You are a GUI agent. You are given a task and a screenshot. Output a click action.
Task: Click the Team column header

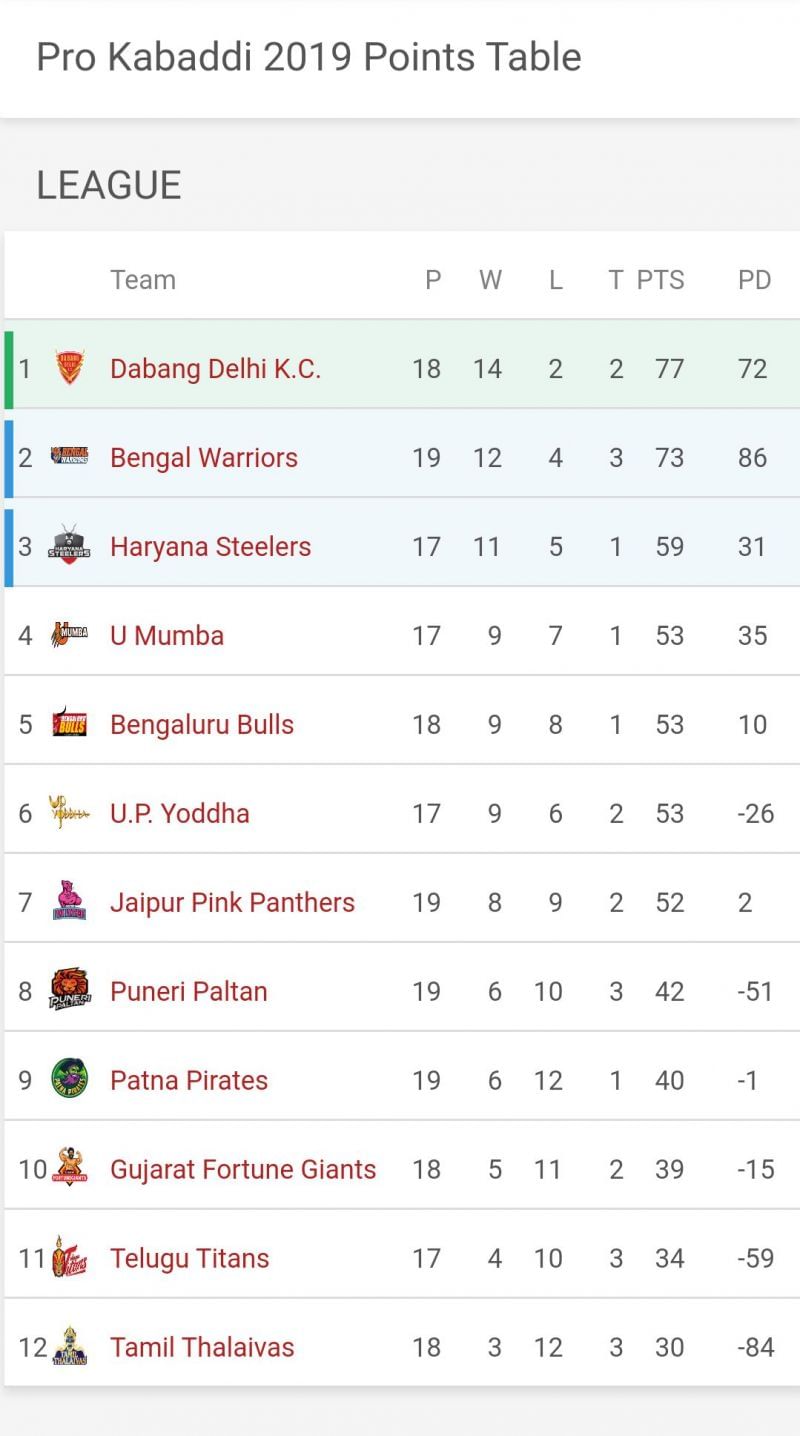(x=143, y=280)
